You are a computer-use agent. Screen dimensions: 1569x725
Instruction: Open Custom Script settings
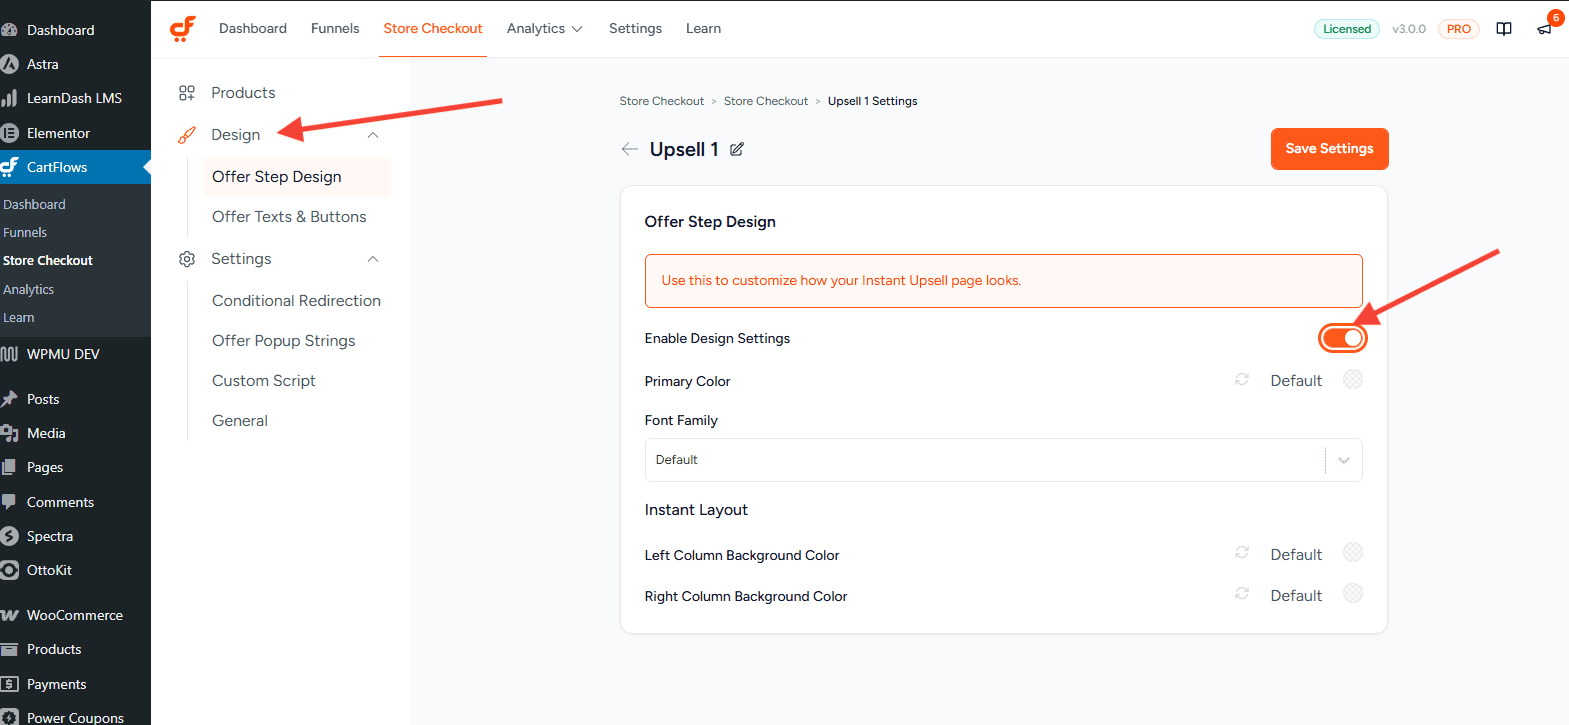tap(264, 381)
